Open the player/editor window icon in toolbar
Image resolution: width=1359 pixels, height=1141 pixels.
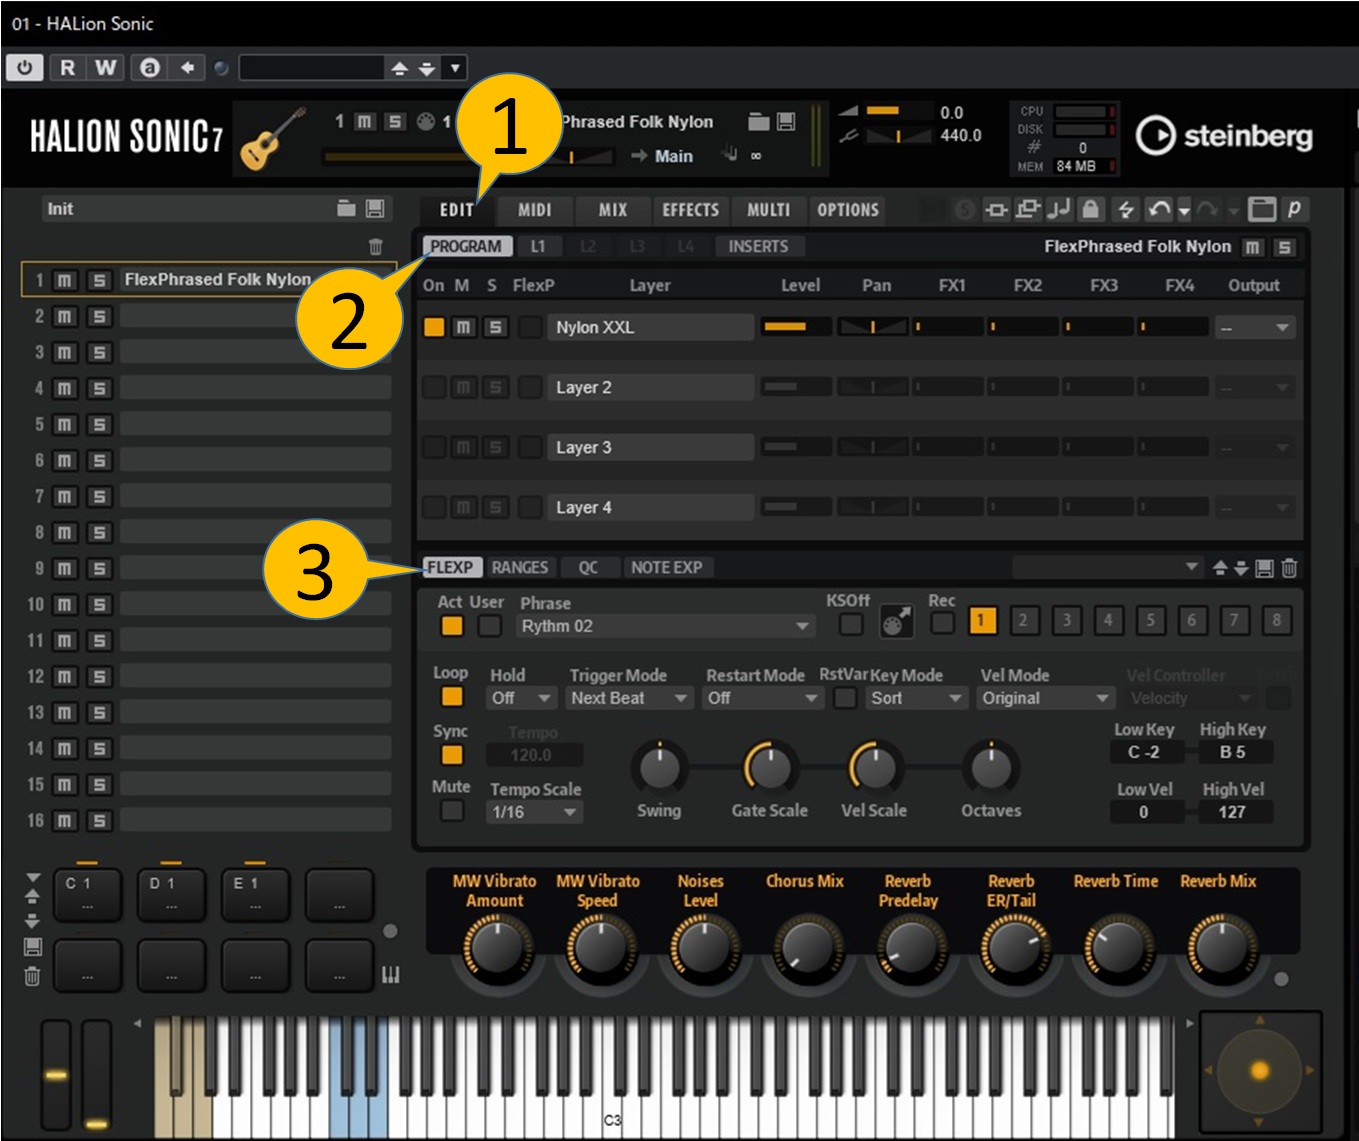[1262, 209]
